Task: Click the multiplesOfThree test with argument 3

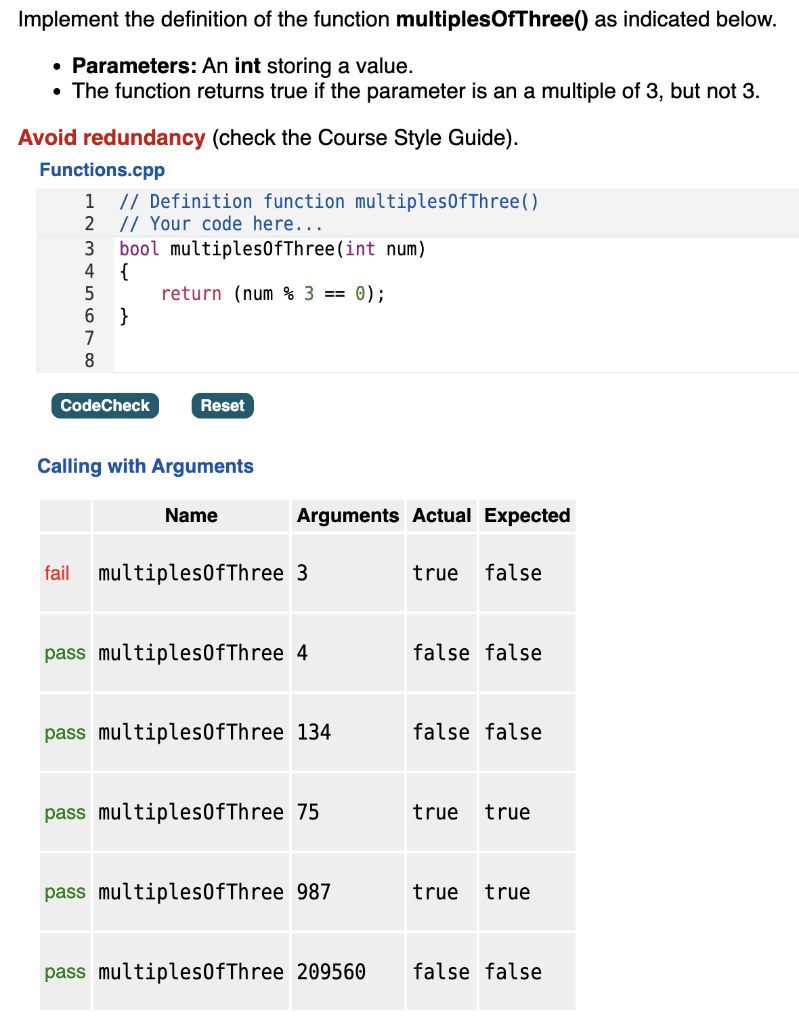Action: tap(190, 572)
